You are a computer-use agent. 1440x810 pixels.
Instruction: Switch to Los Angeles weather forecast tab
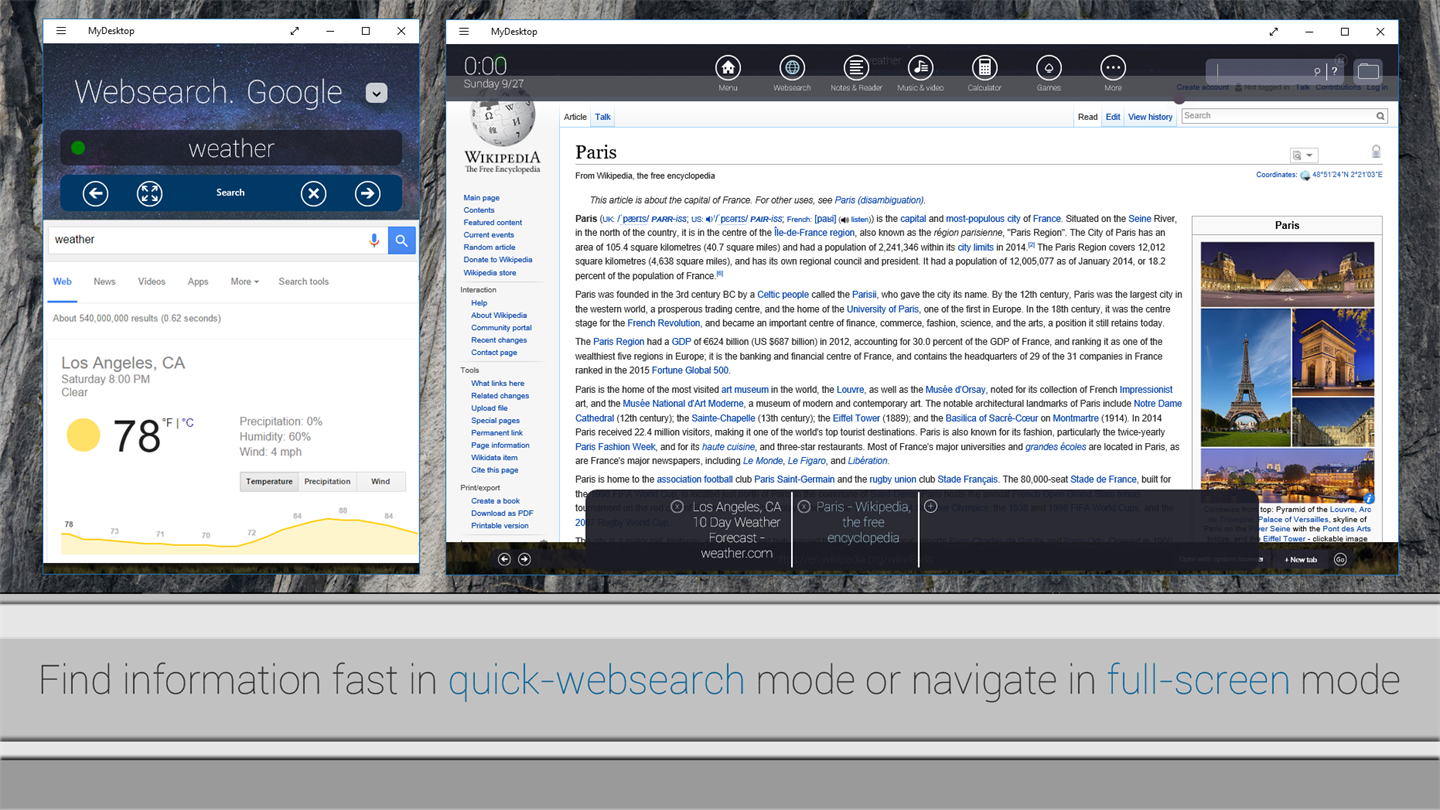coord(736,530)
